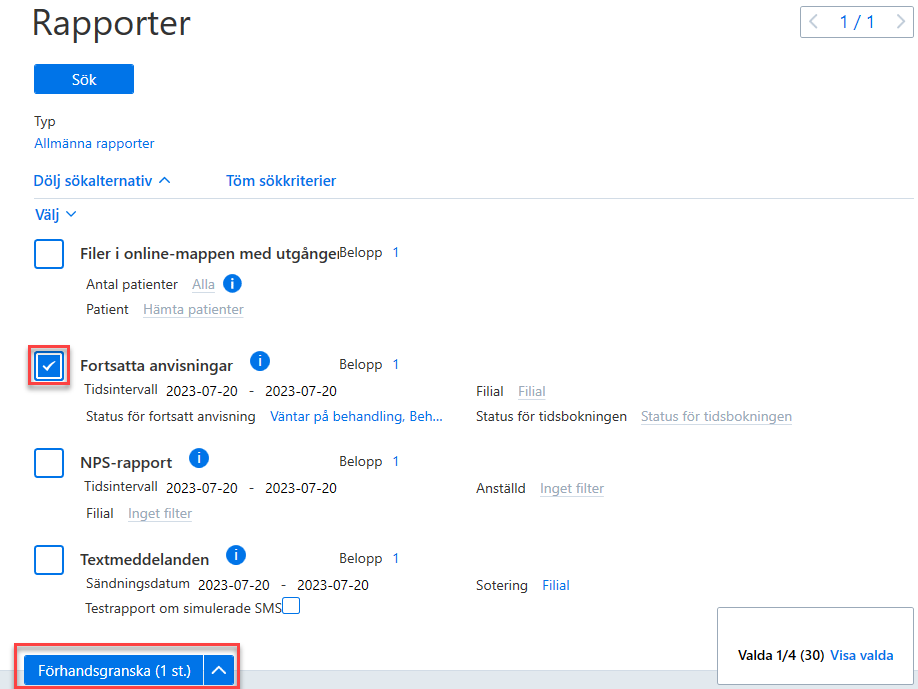Edit Textmeddelanden Sändningsdatum start date
918x689 pixels.
tap(234, 585)
